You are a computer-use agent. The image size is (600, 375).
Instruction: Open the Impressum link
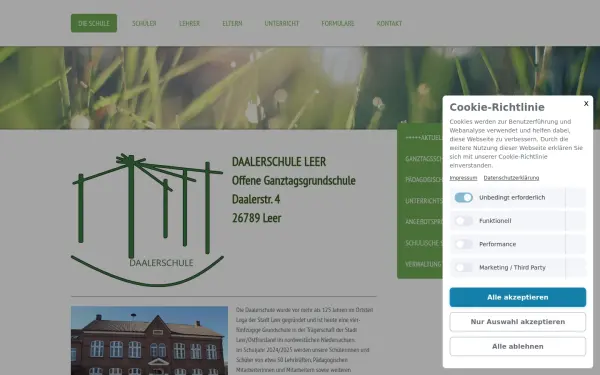tap(463, 178)
